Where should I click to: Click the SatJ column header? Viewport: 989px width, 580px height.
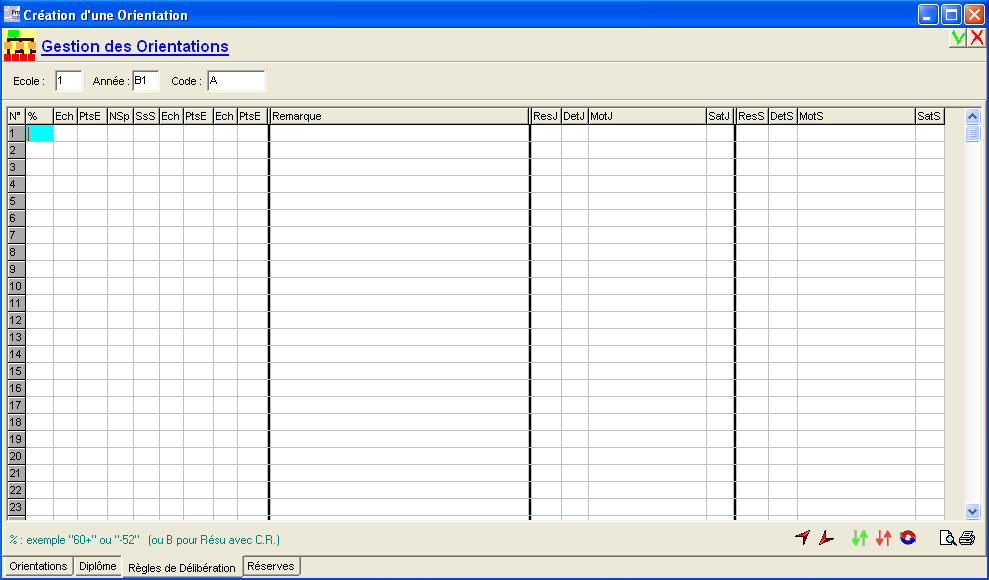(x=720, y=116)
